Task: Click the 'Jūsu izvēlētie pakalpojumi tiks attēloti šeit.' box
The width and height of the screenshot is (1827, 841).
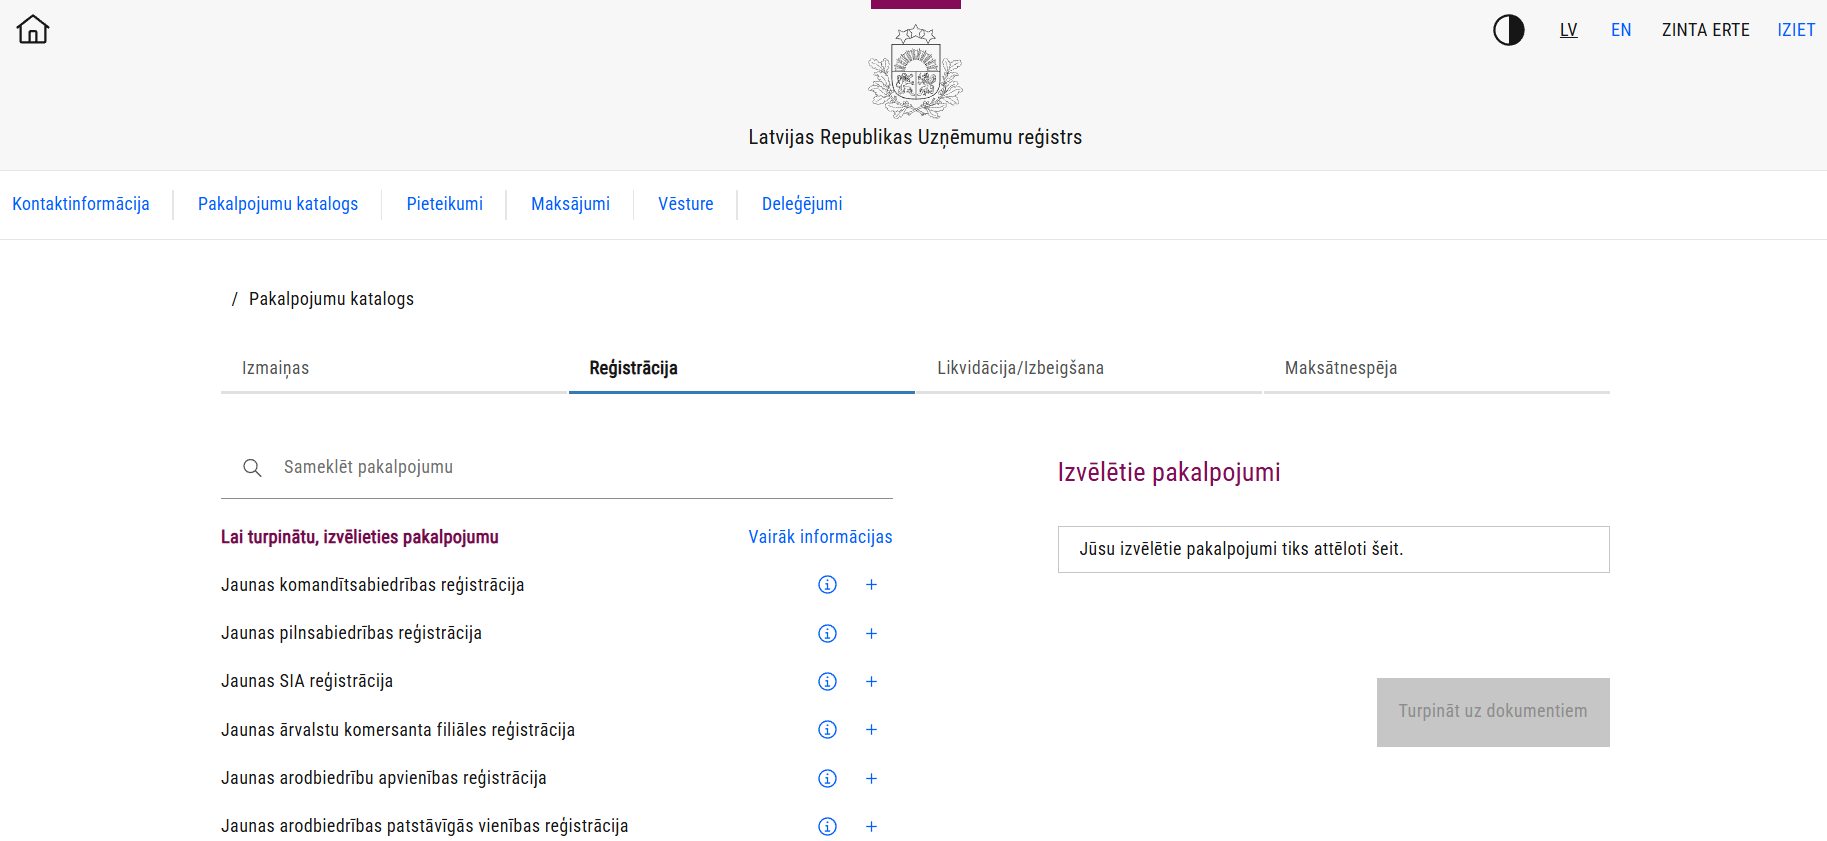Action: point(1334,549)
